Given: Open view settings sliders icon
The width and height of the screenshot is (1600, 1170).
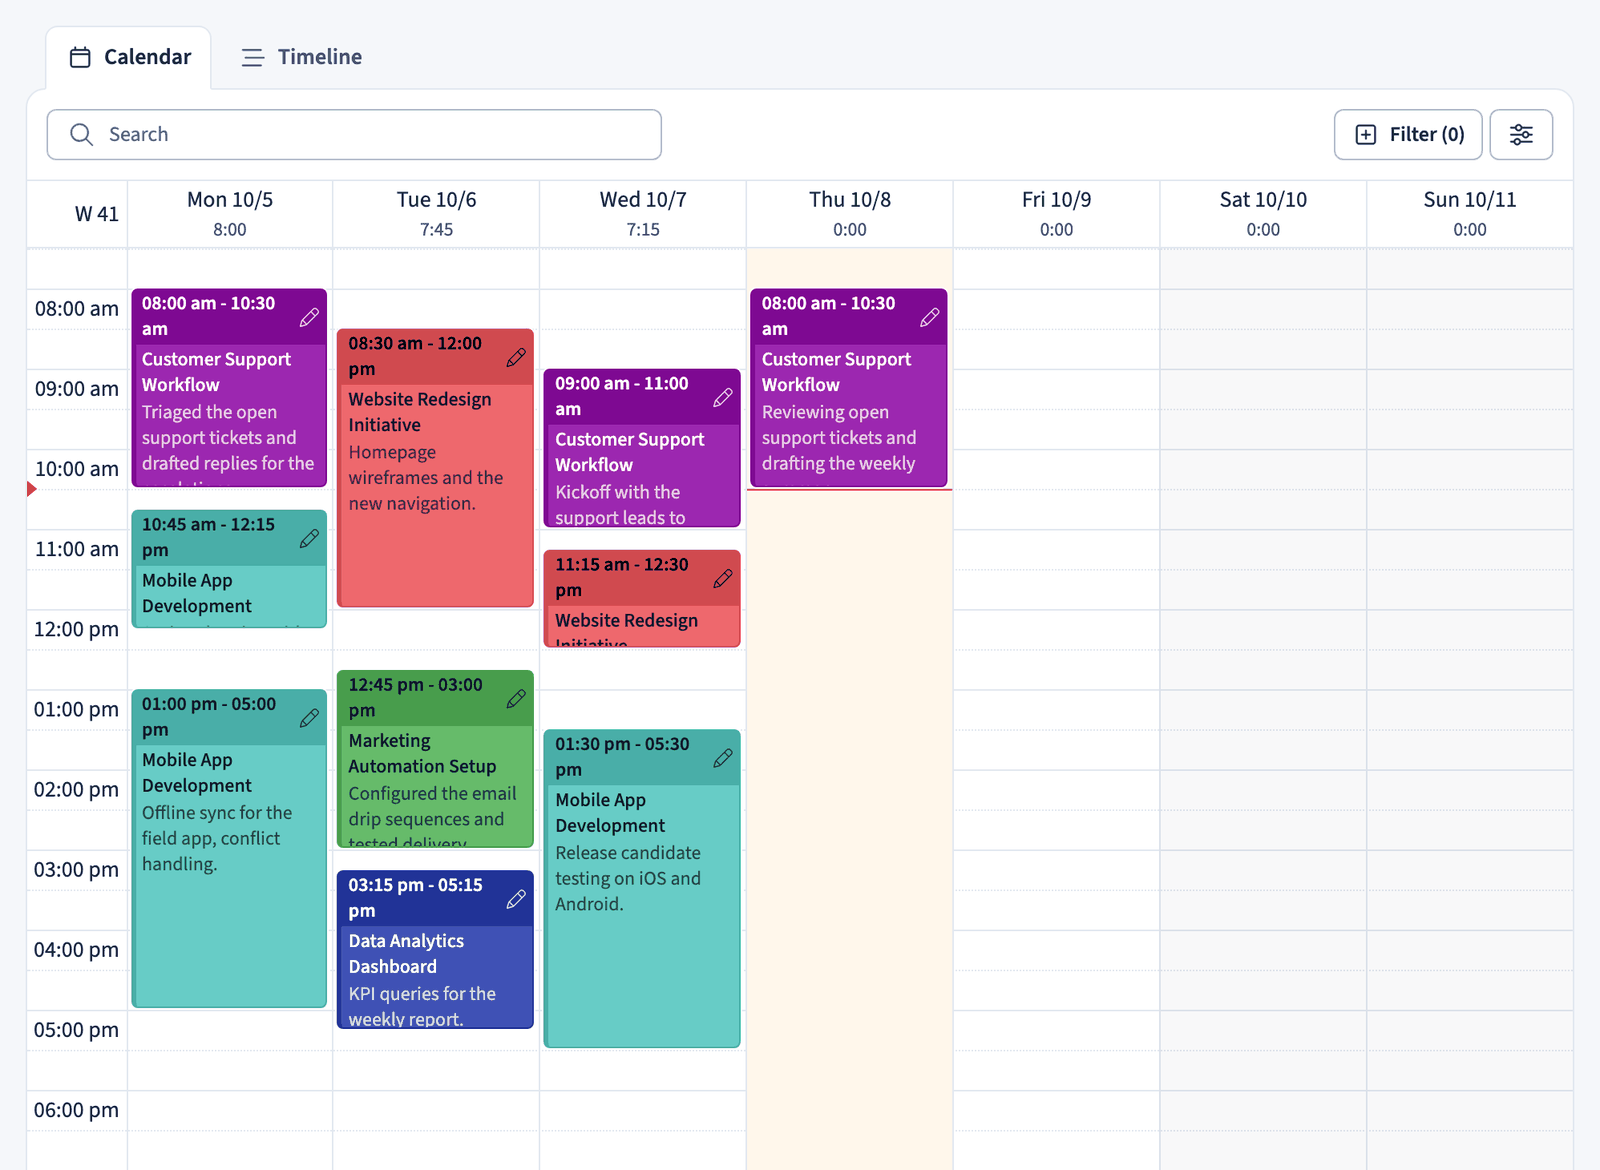Looking at the screenshot, I should [x=1521, y=134].
